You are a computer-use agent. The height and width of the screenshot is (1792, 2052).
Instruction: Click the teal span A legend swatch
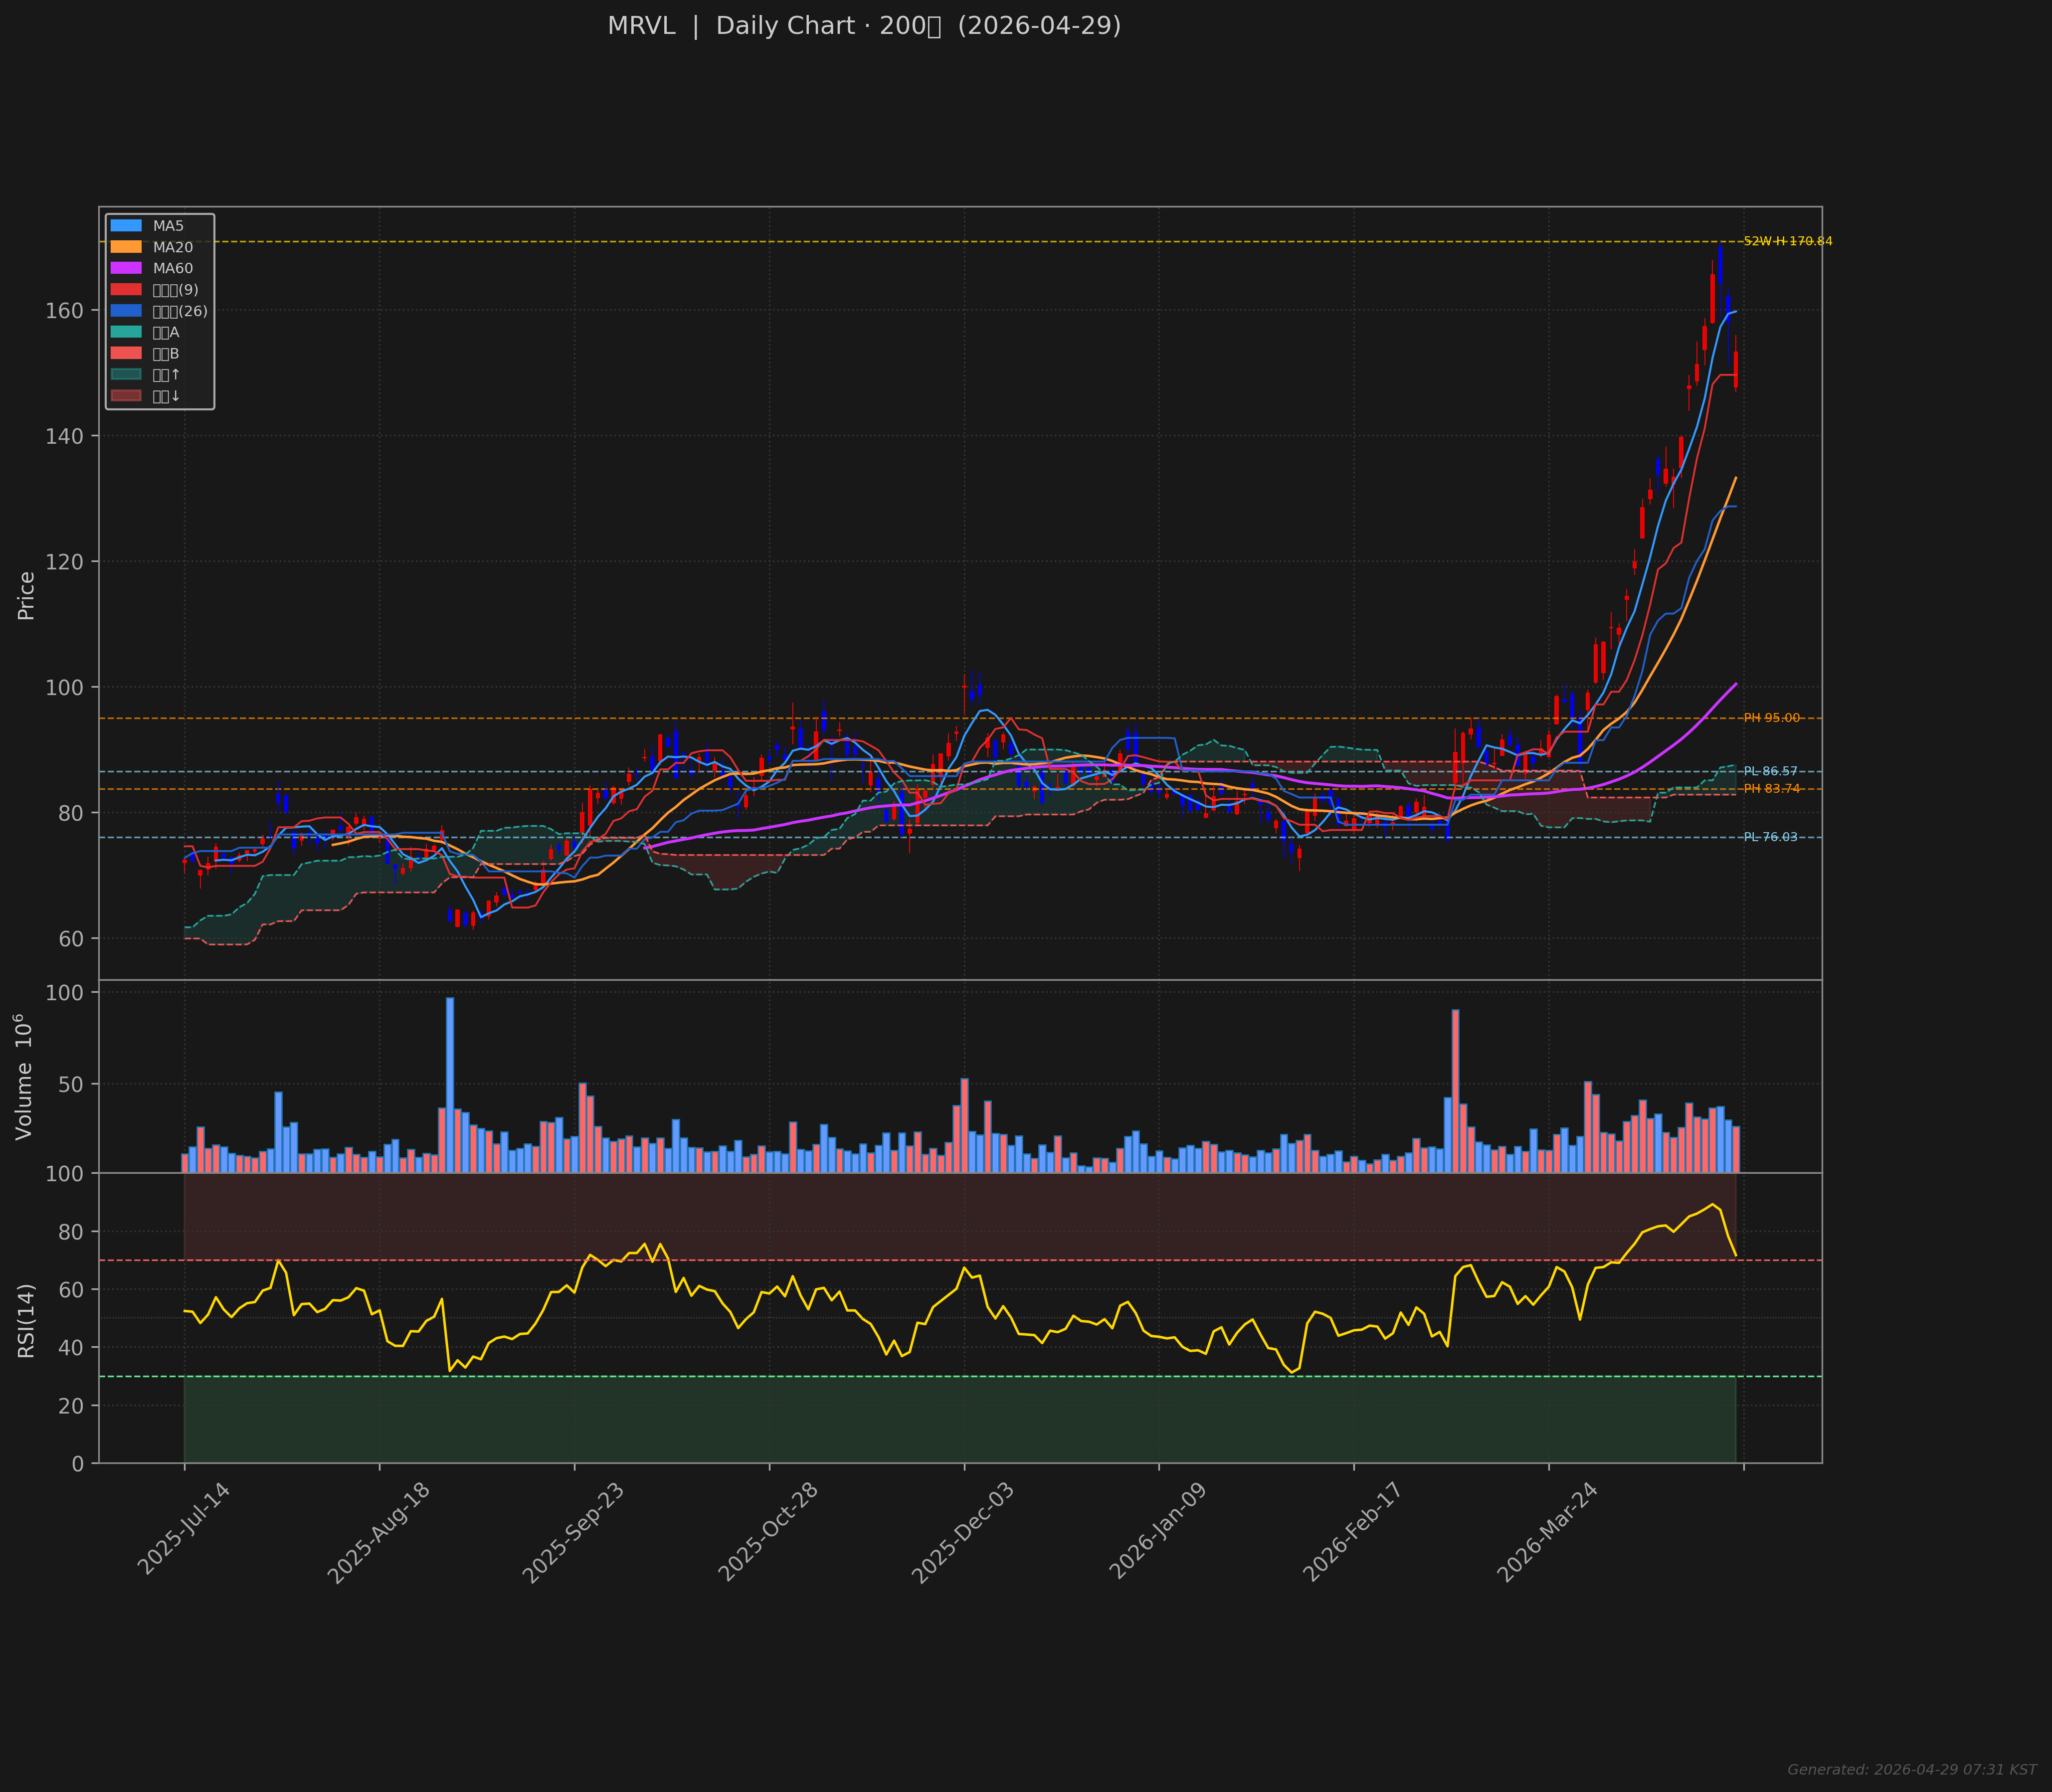tap(126, 332)
